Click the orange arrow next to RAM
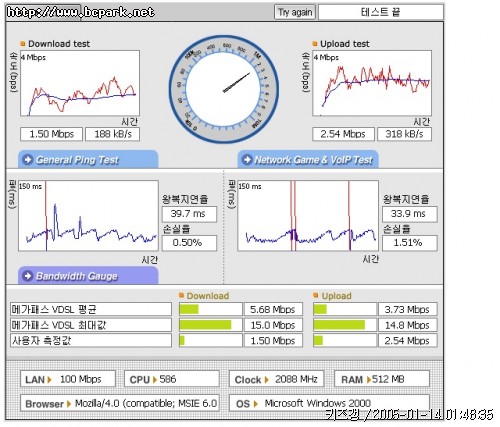 [369, 380]
